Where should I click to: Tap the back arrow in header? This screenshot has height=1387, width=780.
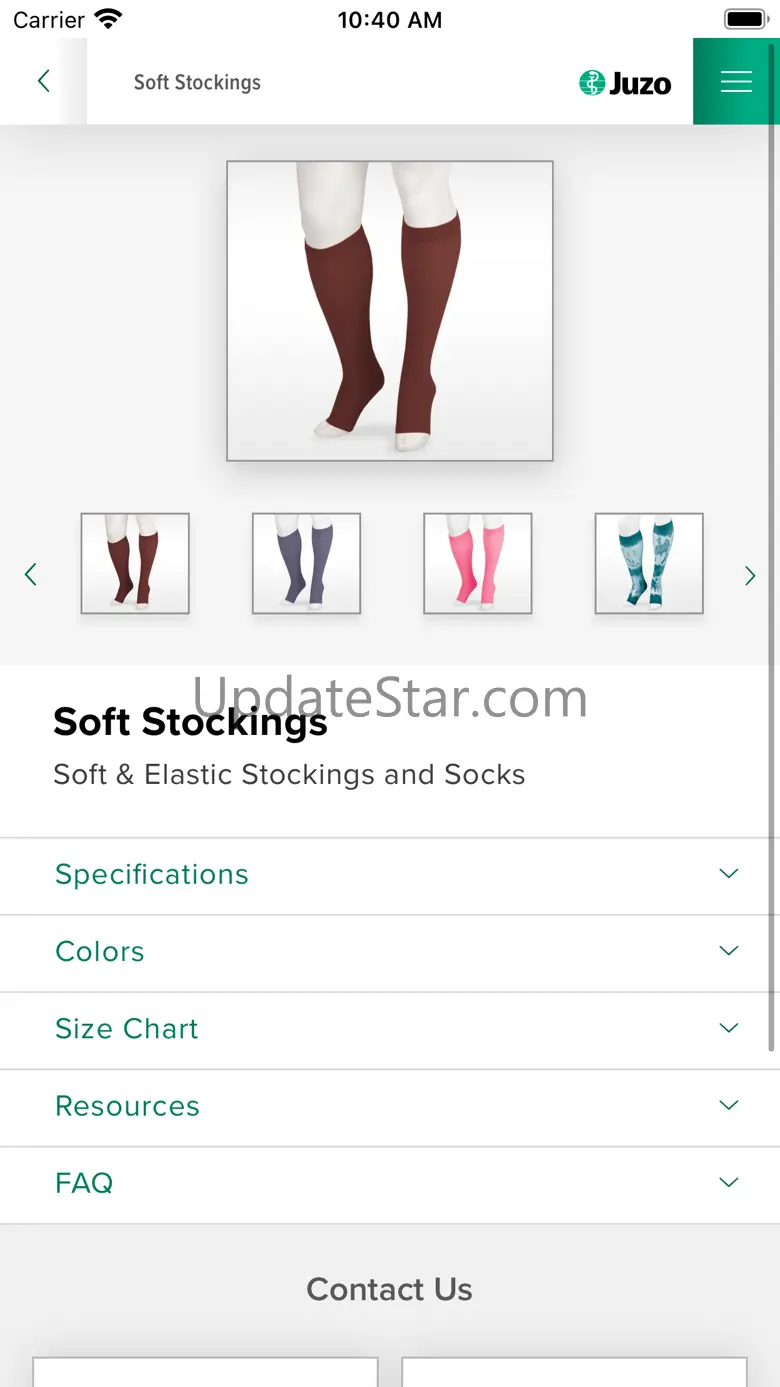point(43,81)
